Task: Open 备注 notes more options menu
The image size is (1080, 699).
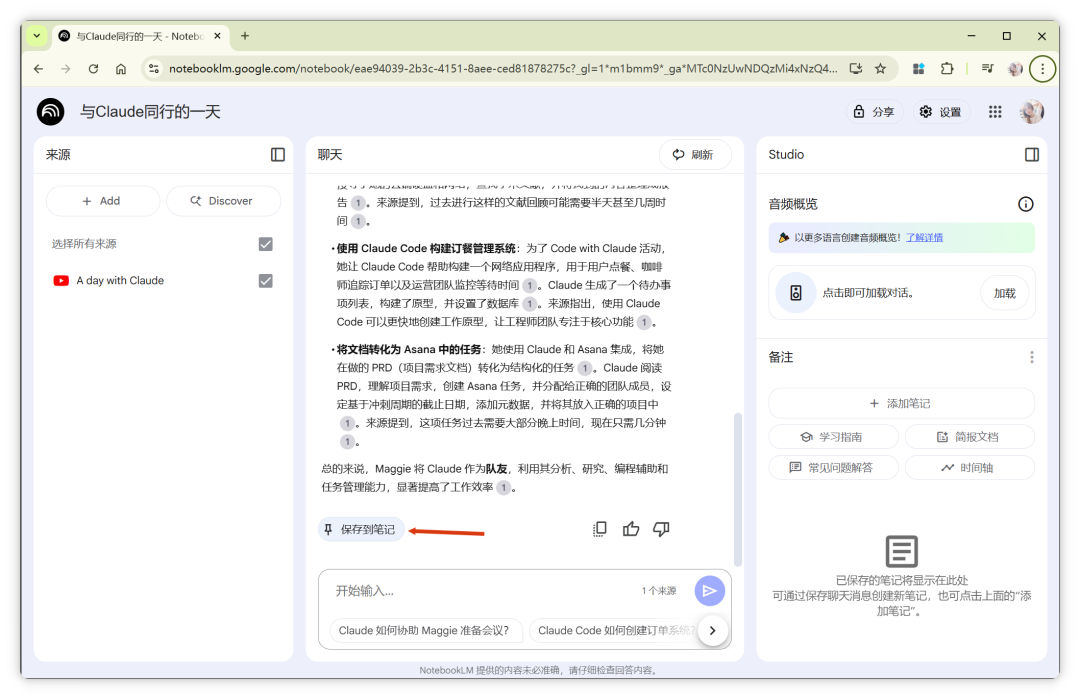Action: [x=1031, y=357]
